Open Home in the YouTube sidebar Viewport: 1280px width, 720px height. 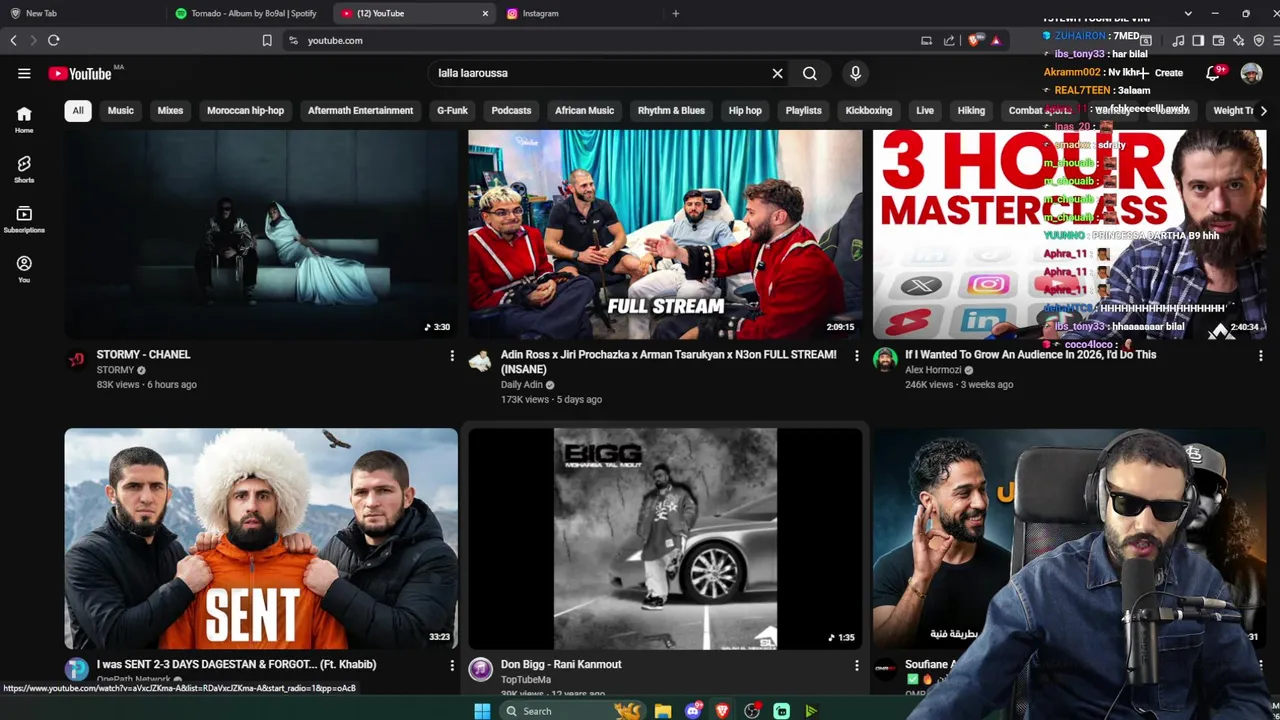24,120
